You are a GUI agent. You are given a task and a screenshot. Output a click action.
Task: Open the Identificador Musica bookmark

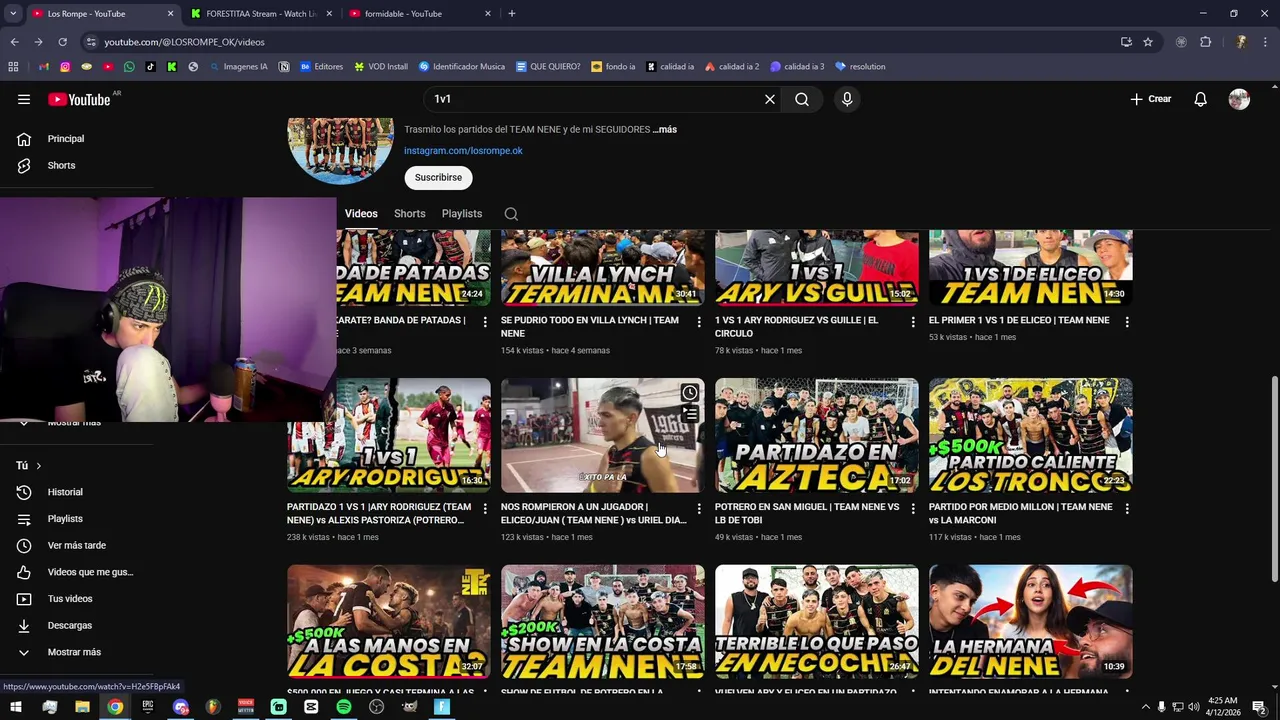[x=462, y=67]
